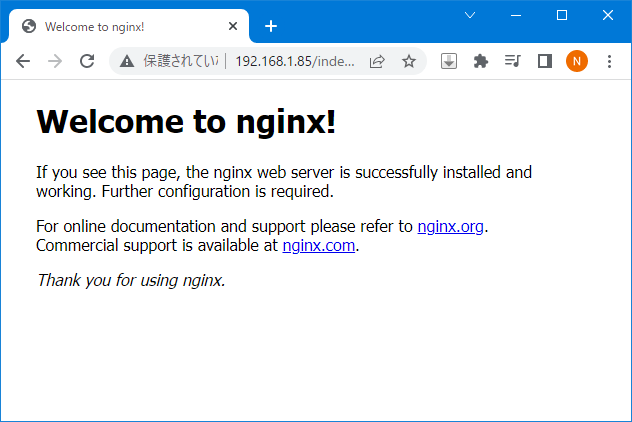This screenshot has height=422, width=632.
Task: Maximize the browser window
Action: pyautogui.click(x=562, y=15)
